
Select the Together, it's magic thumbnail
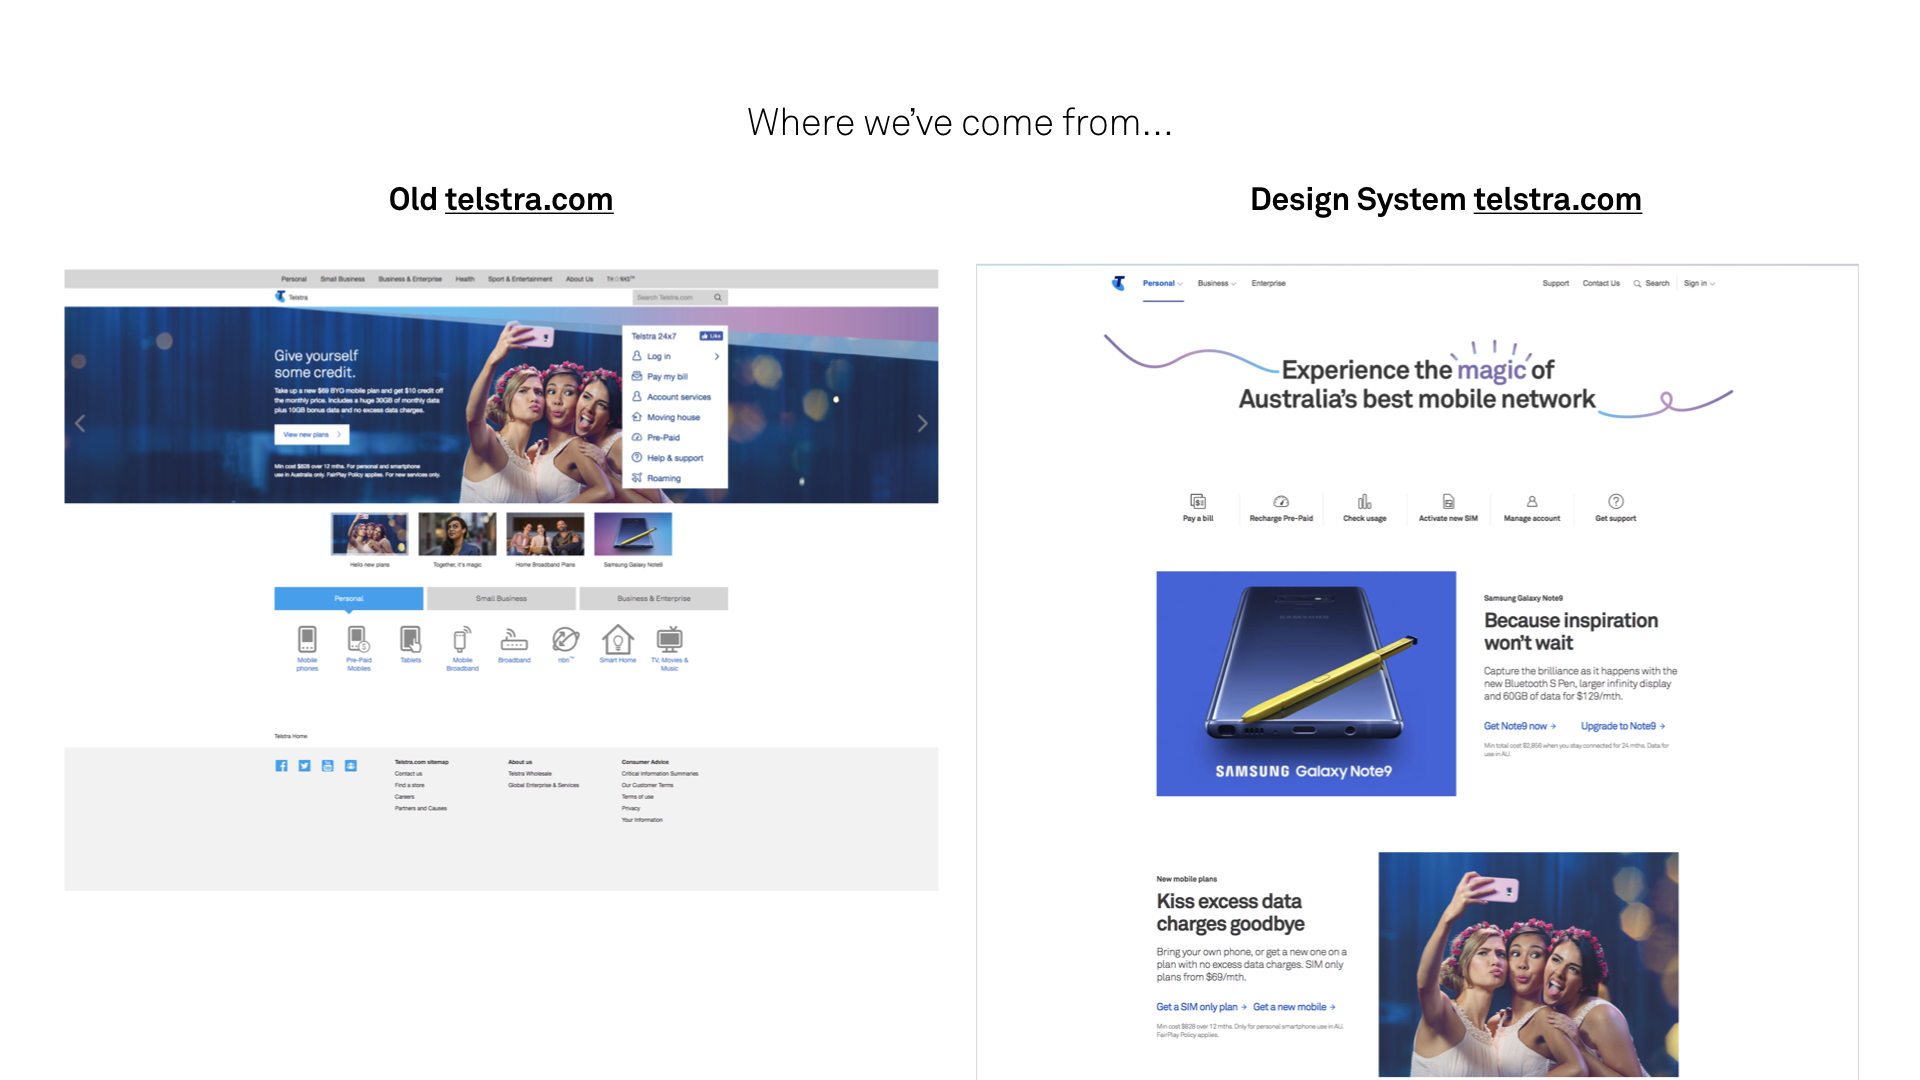(x=457, y=534)
